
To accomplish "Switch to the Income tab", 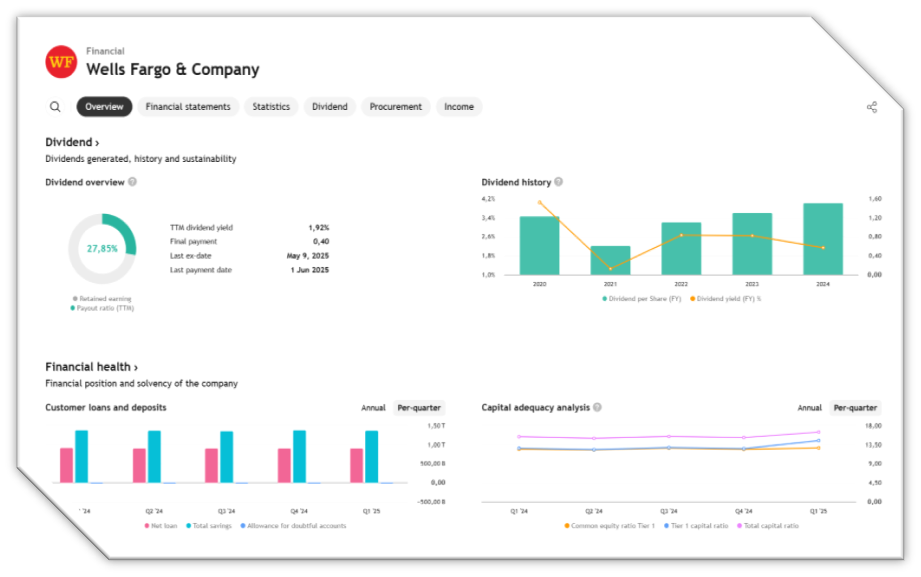I will pos(459,107).
